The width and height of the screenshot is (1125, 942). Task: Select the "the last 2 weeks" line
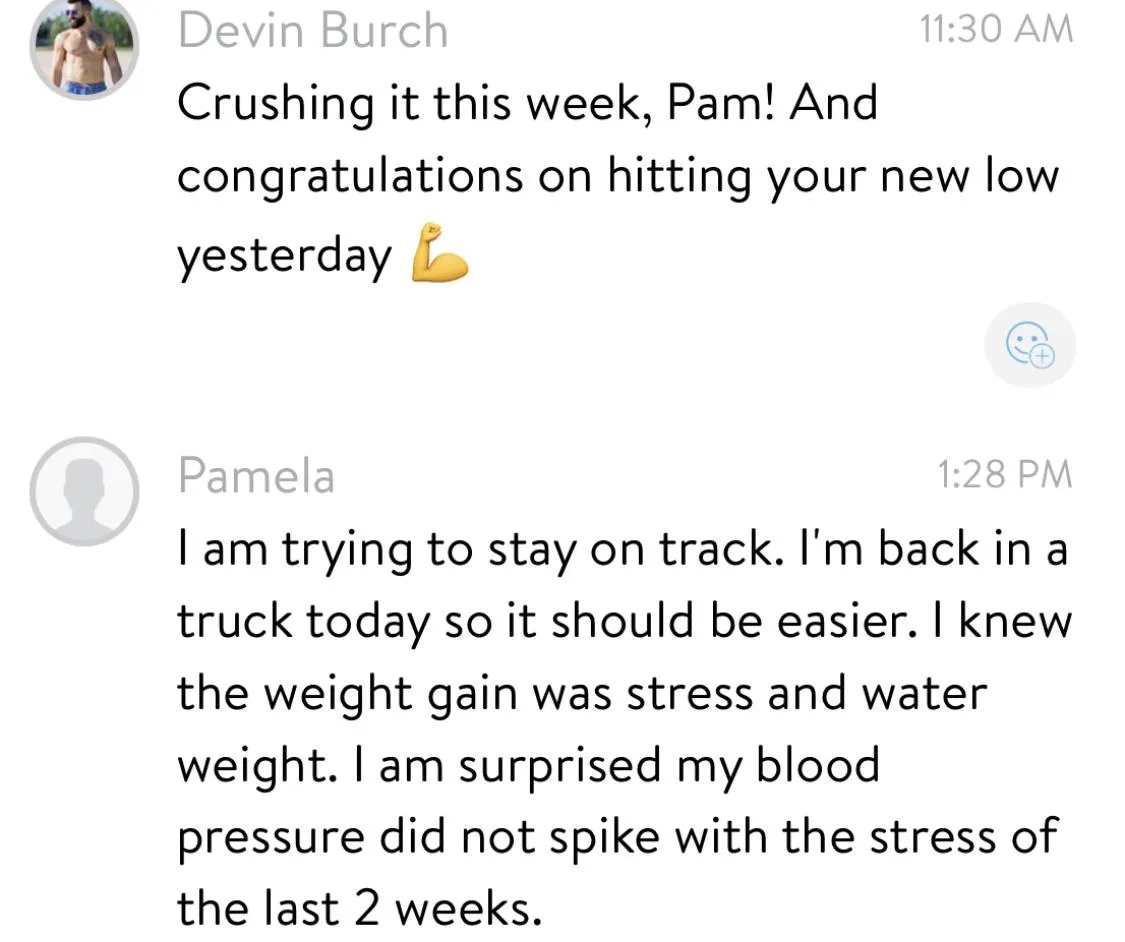click(x=359, y=908)
